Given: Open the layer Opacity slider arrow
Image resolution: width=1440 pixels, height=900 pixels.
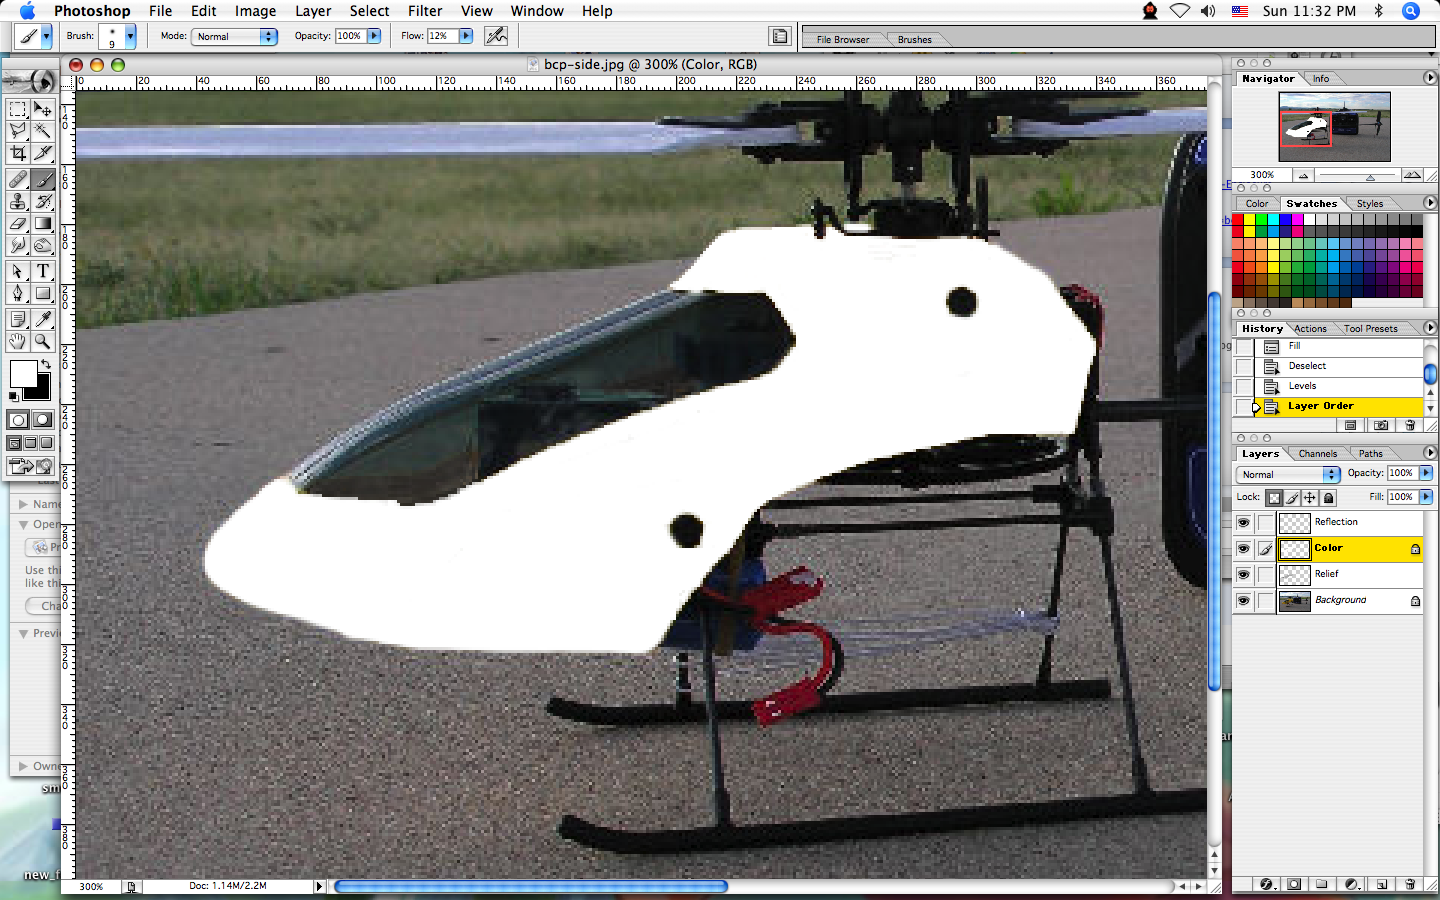Looking at the screenshot, I should point(1426,473).
